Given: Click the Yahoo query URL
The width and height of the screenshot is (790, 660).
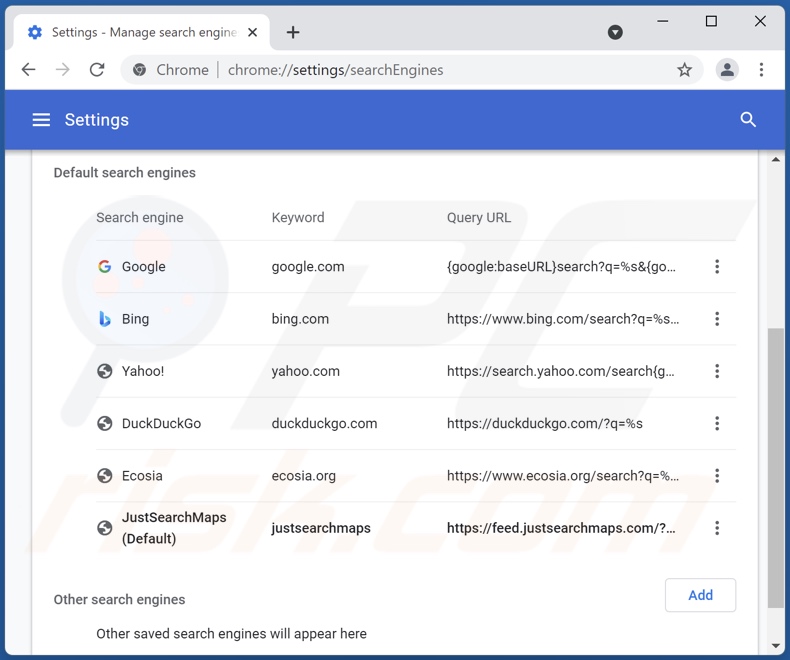Looking at the screenshot, I should click(560, 371).
